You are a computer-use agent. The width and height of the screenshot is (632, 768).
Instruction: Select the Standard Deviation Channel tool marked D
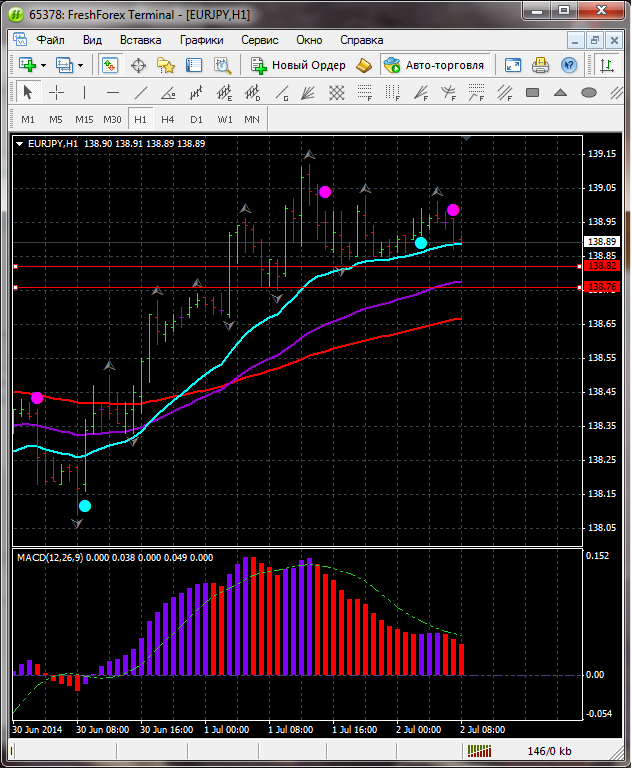[253, 92]
